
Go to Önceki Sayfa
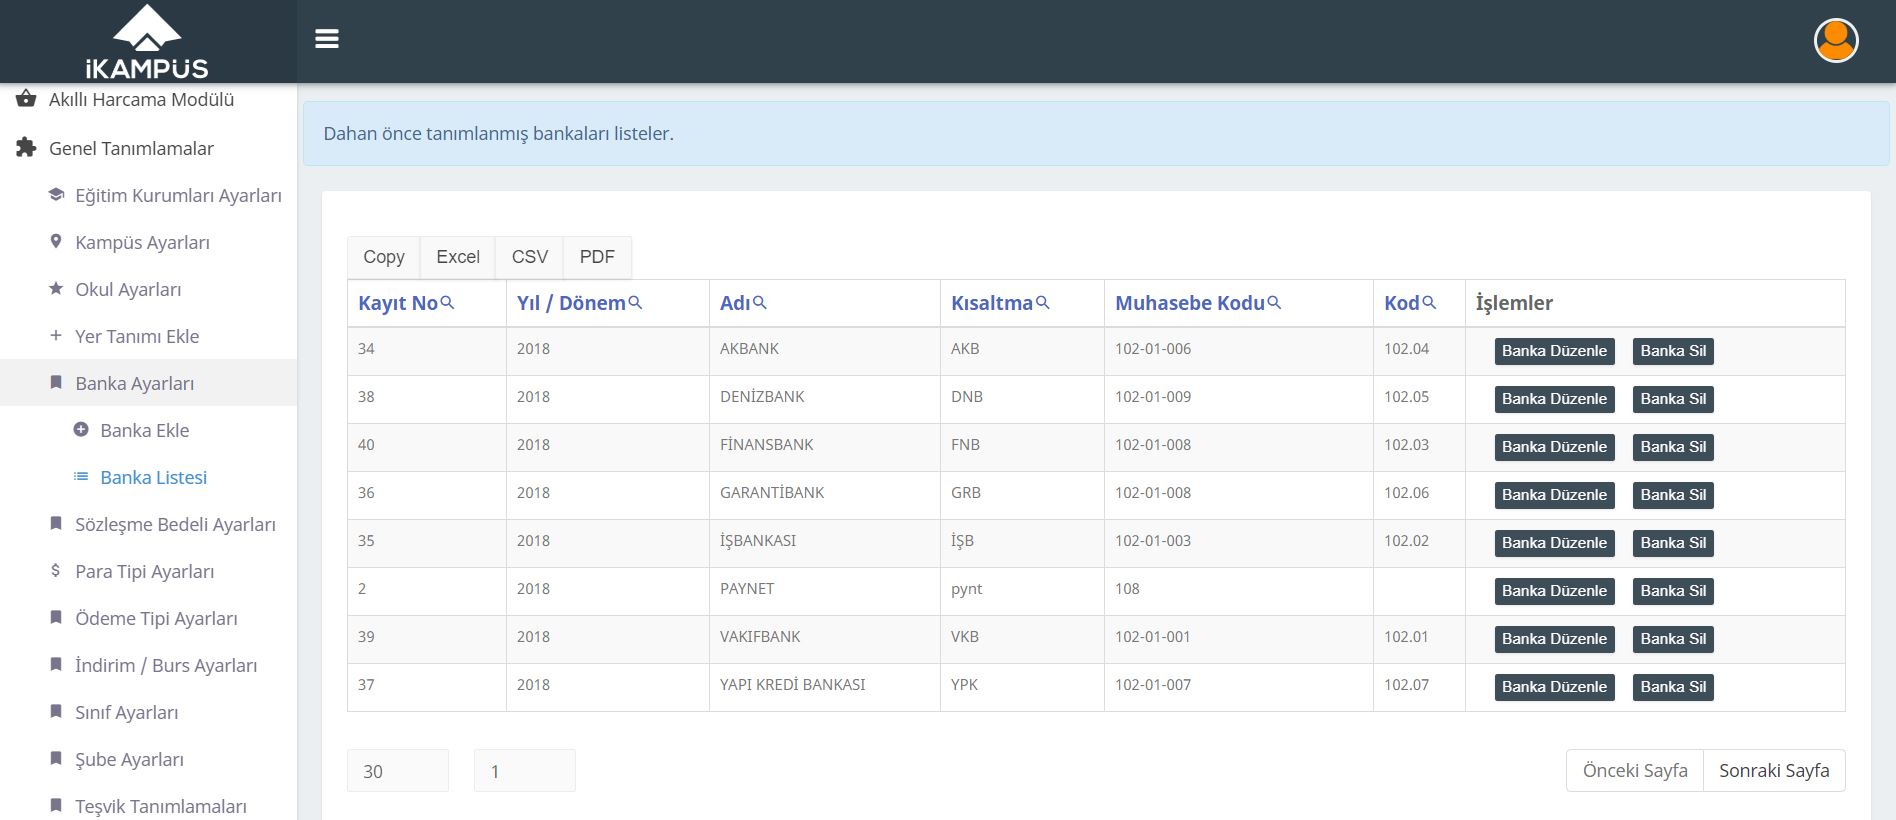1635,770
